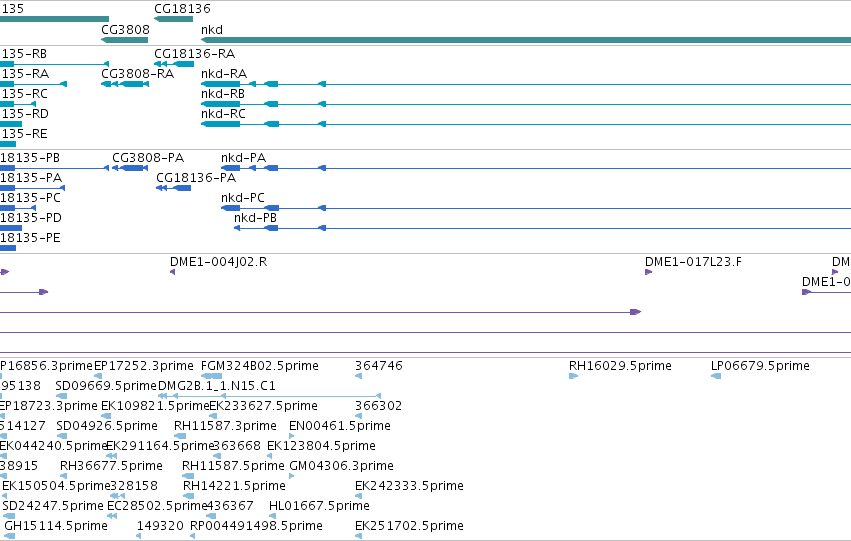
Task: Select the FGM324B02.5prime EST label
Action: pyautogui.click(x=259, y=366)
